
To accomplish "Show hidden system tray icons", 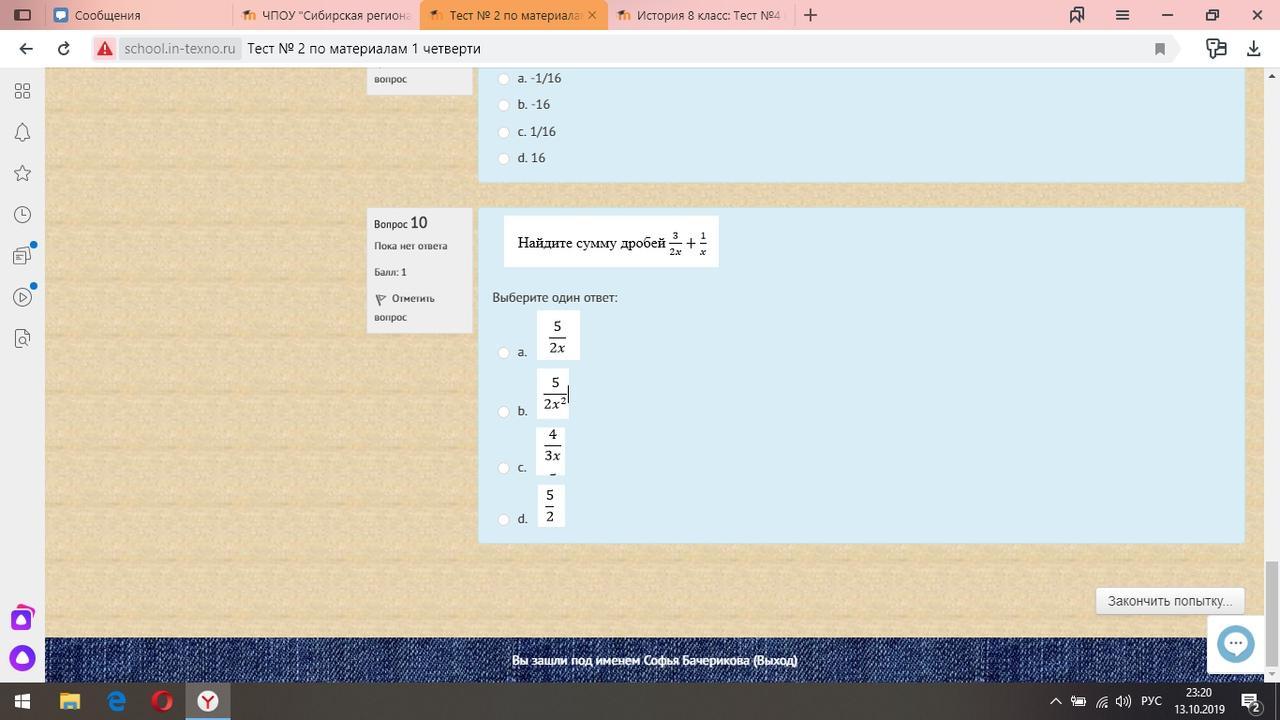I will 1055,701.
